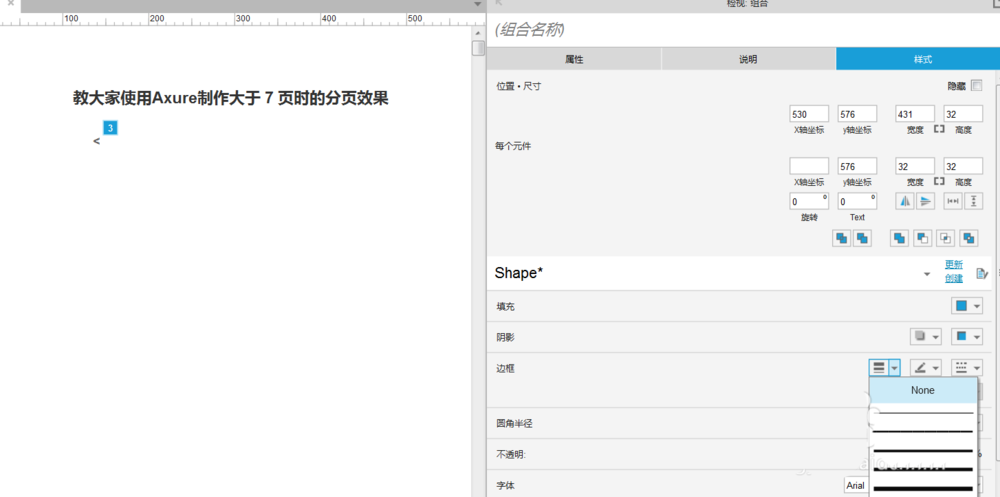
Task: Click the unite shapes icon
Action: [900, 239]
